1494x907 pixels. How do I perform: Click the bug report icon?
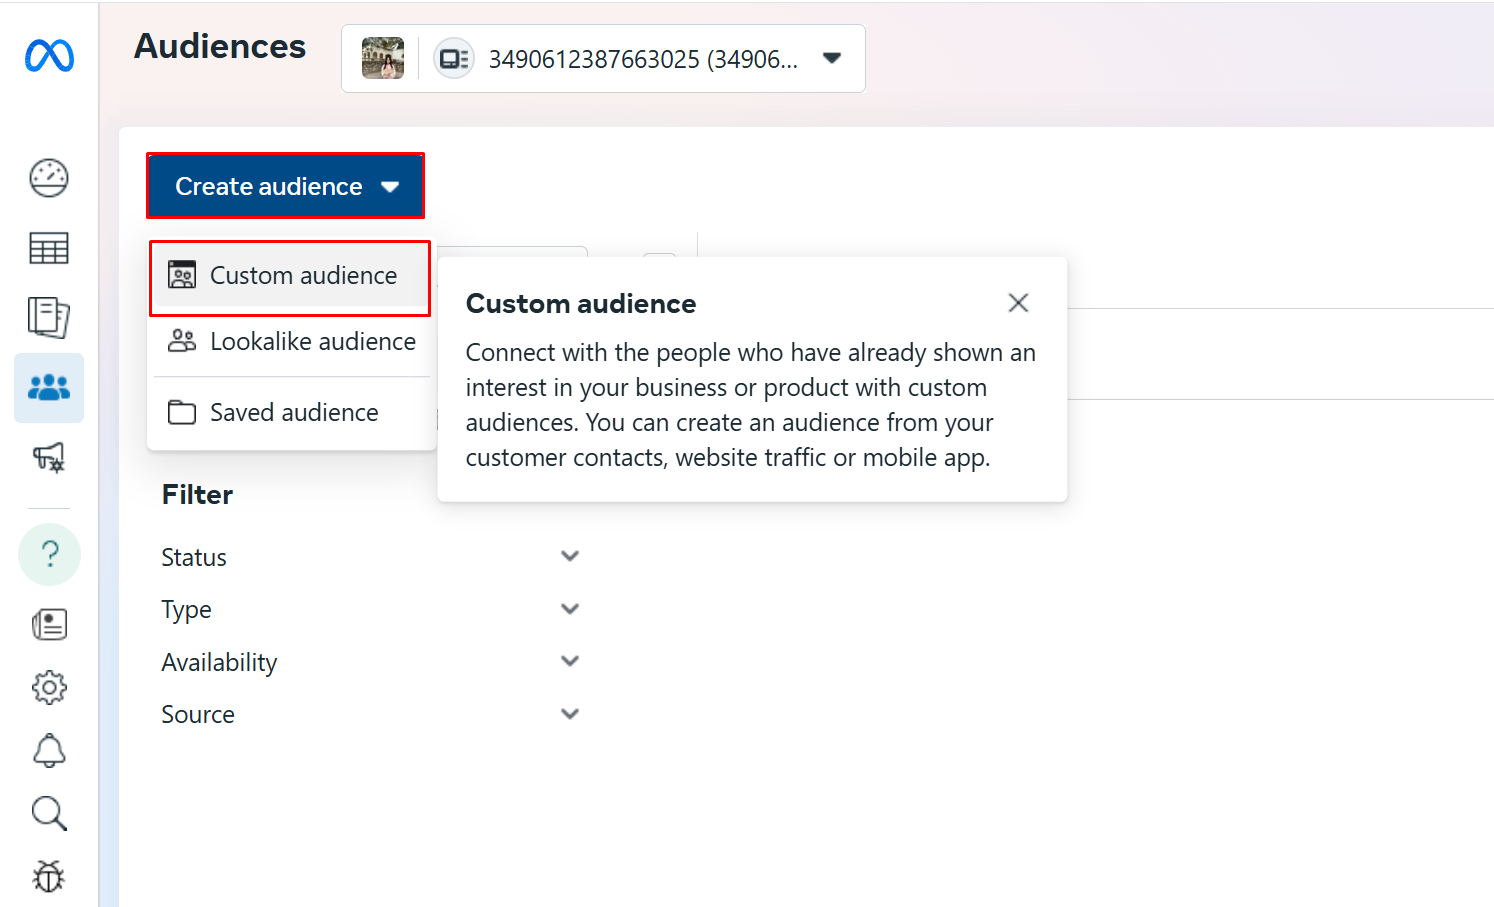[49, 877]
